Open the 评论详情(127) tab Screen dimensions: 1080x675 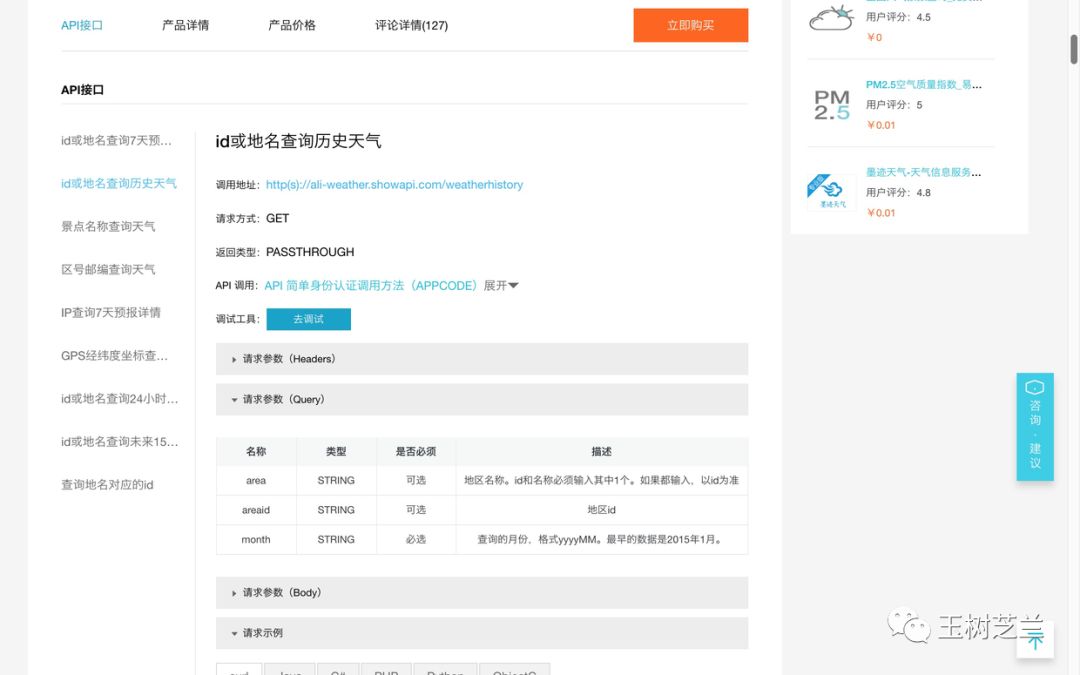pyautogui.click(x=411, y=25)
